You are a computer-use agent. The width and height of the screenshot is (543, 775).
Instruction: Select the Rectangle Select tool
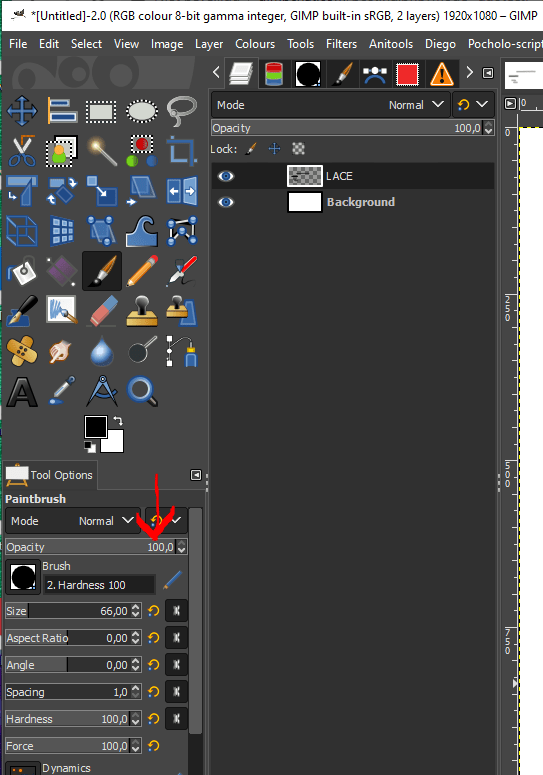(x=101, y=112)
